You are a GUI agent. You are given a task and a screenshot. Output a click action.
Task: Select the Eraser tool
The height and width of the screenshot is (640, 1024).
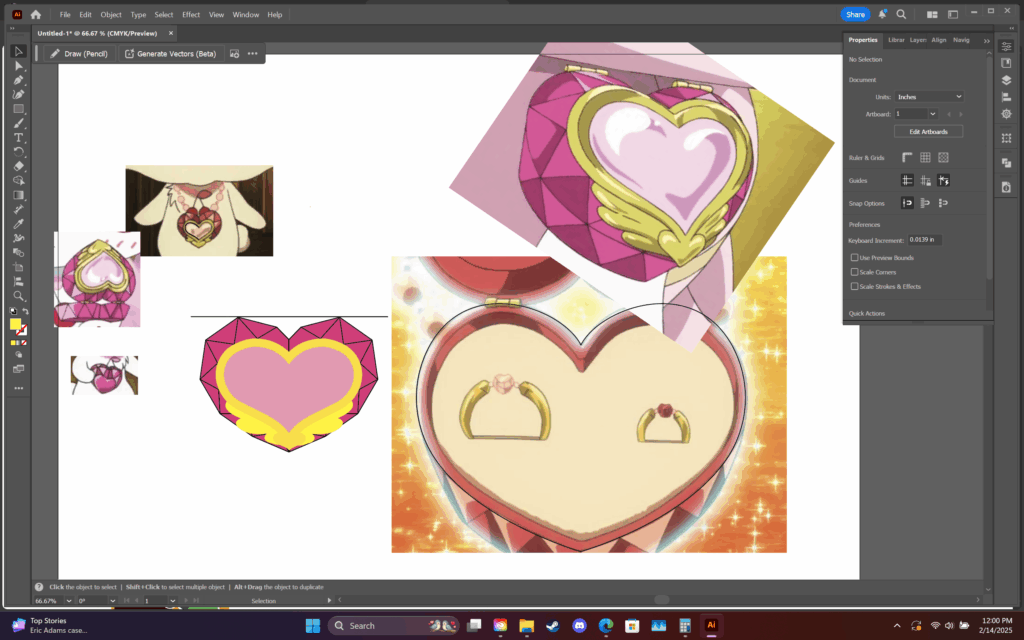(x=18, y=166)
